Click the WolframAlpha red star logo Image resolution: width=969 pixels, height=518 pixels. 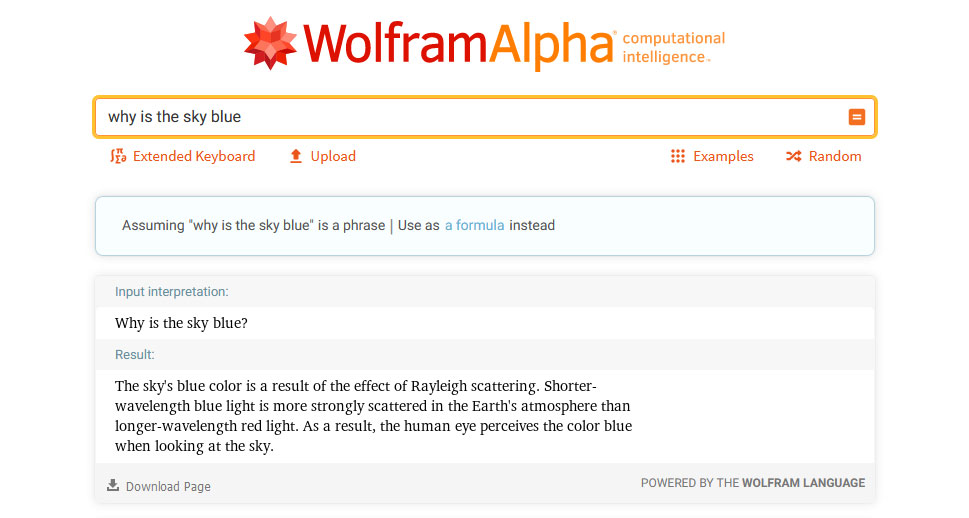tap(270, 43)
